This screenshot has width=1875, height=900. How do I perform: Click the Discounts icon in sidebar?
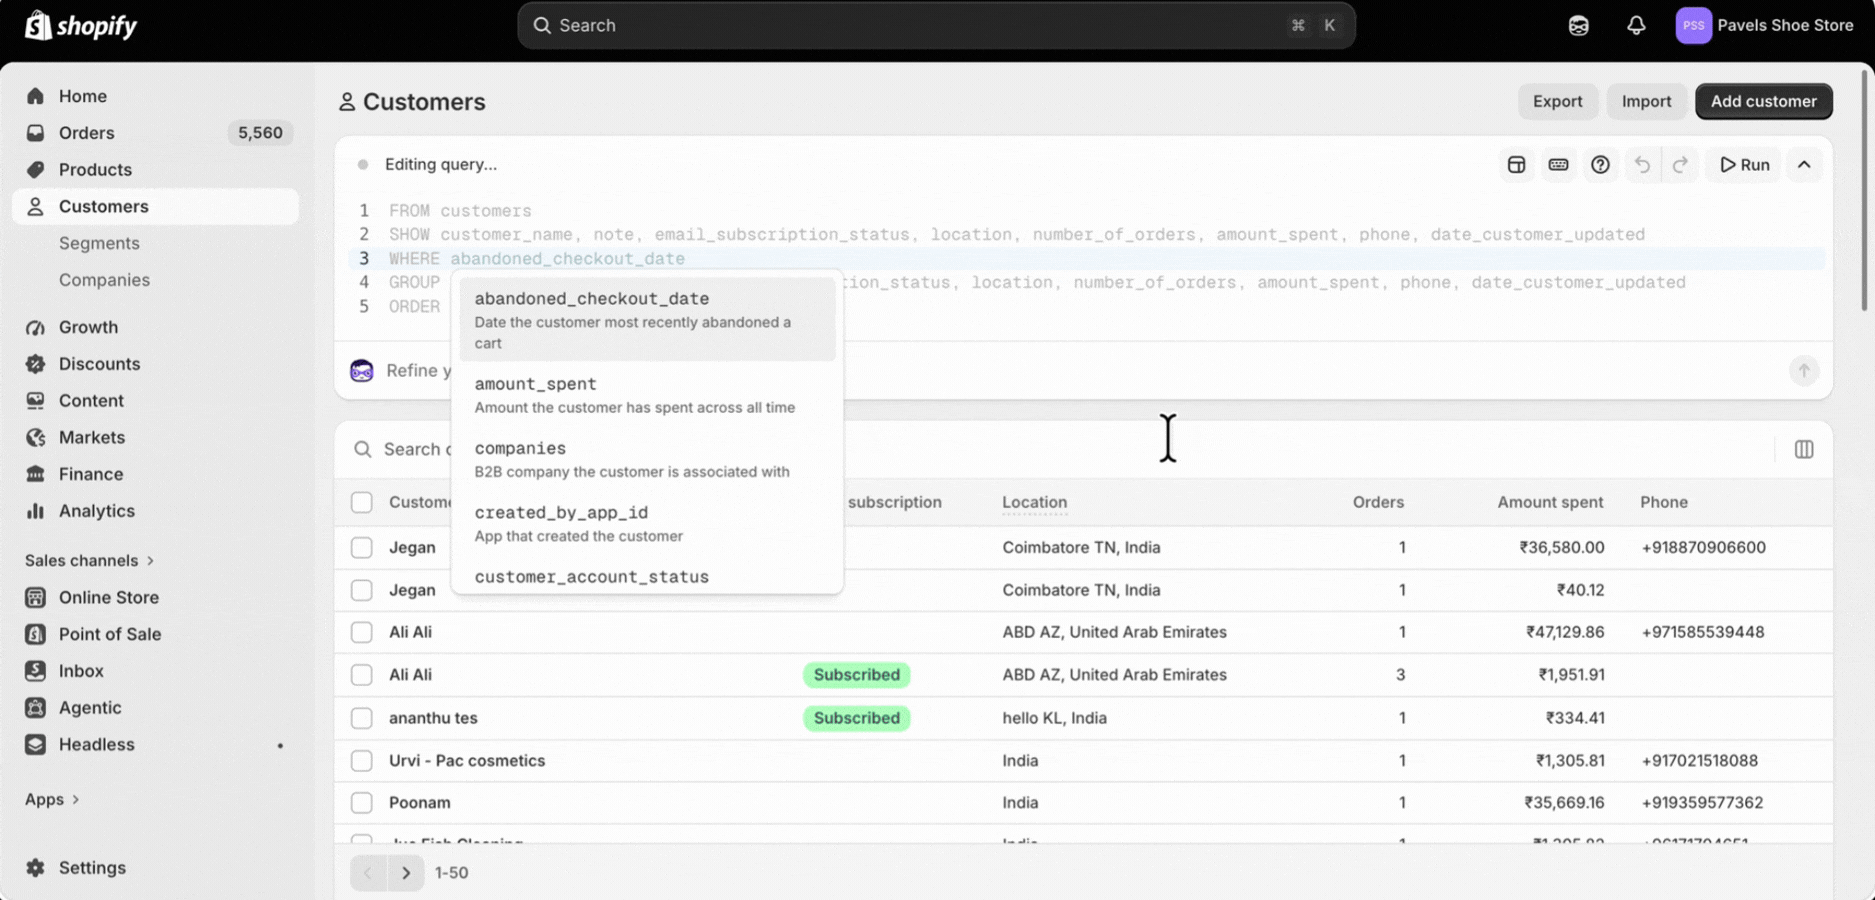(36, 364)
